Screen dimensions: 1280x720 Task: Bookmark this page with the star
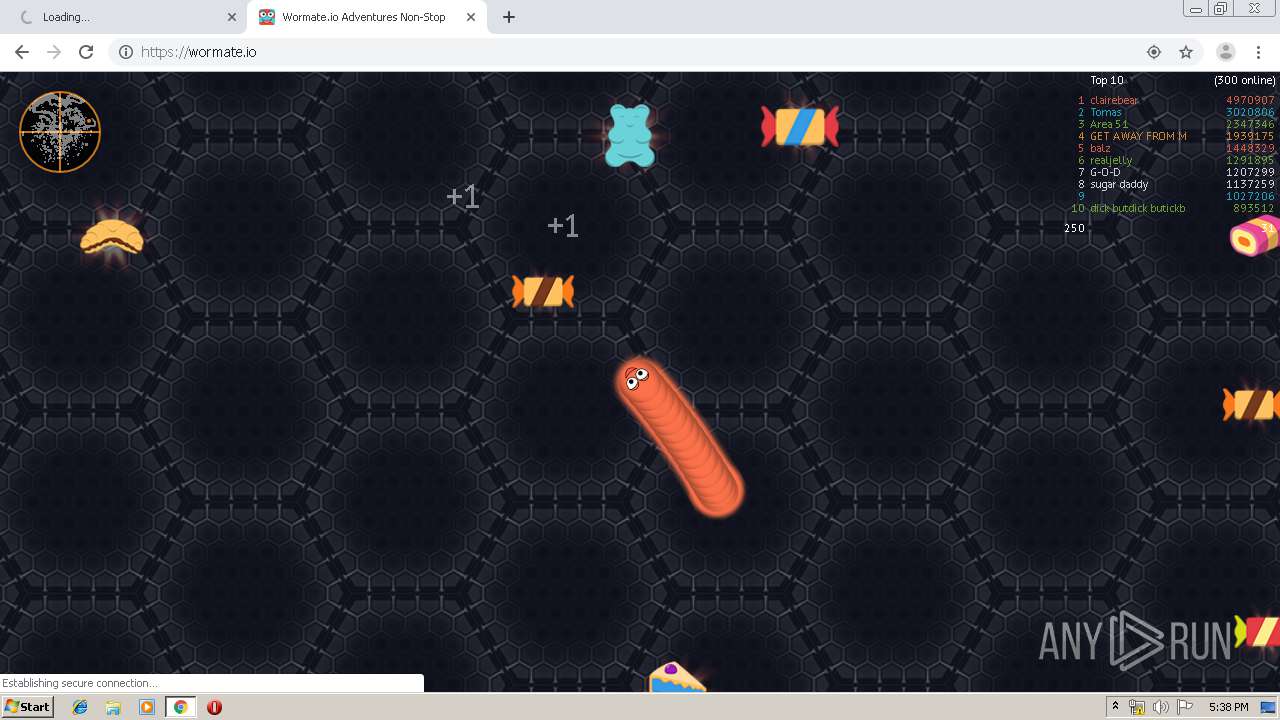1186,52
